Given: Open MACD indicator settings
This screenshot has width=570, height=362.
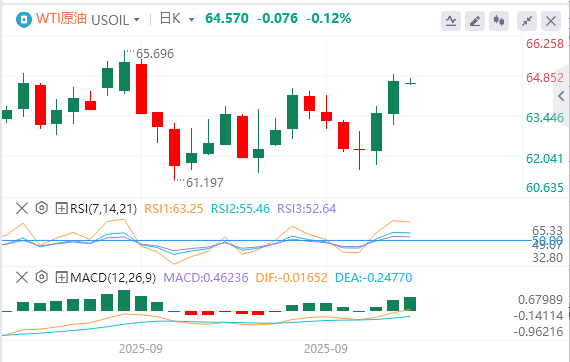Looking at the screenshot, I should [42, 277].
